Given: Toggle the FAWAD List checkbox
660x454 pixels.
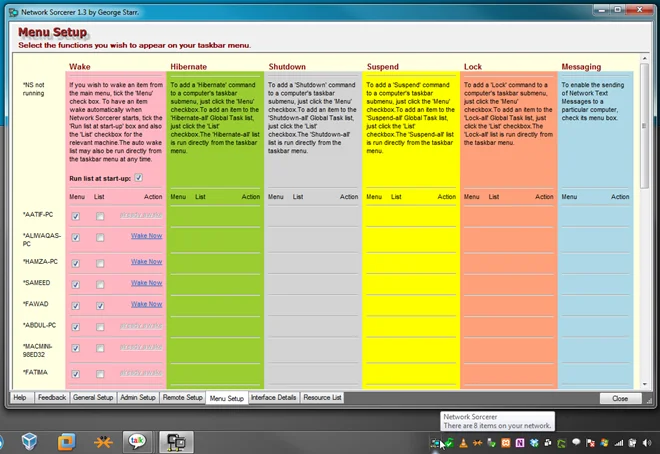Looking at the screenshot, I should coord(100,306).
